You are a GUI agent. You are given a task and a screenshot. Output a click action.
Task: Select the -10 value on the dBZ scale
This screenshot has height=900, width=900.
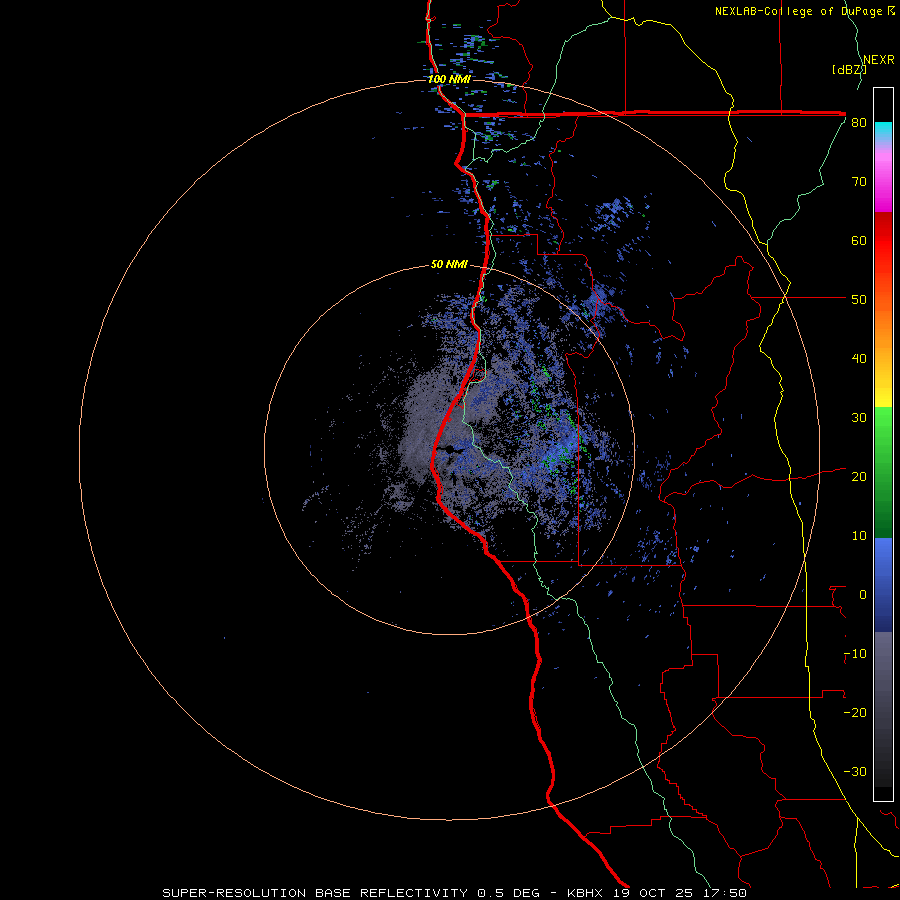855,654
